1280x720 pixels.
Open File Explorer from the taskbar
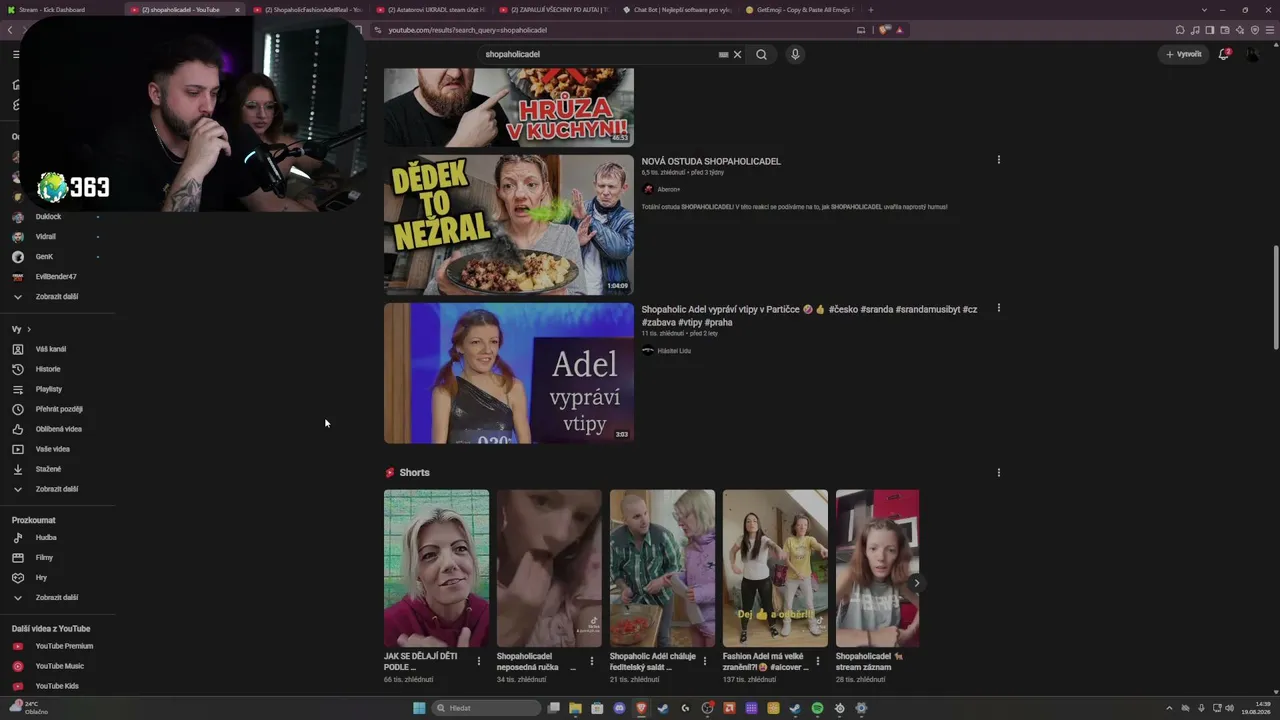pos(575,708)
